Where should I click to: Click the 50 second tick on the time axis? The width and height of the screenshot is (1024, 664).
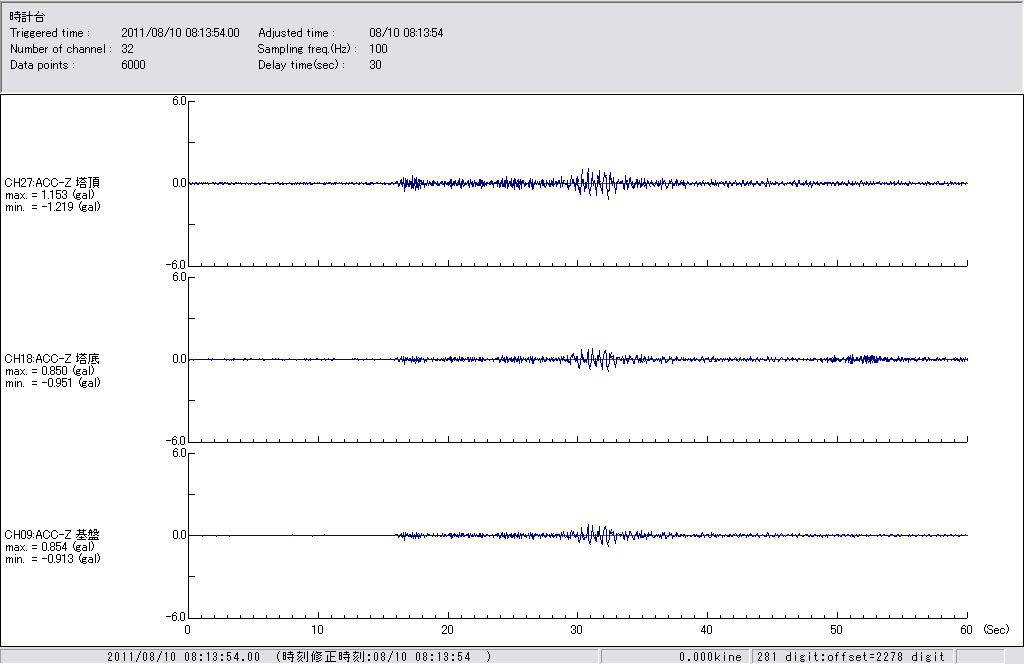pyautogui.click(x=837, y=631)
